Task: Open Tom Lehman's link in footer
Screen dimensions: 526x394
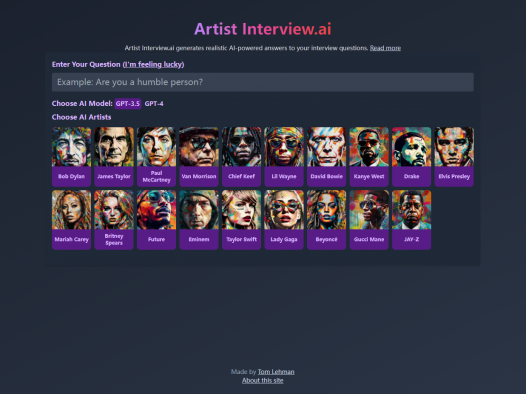Action: tap(276, 372)
